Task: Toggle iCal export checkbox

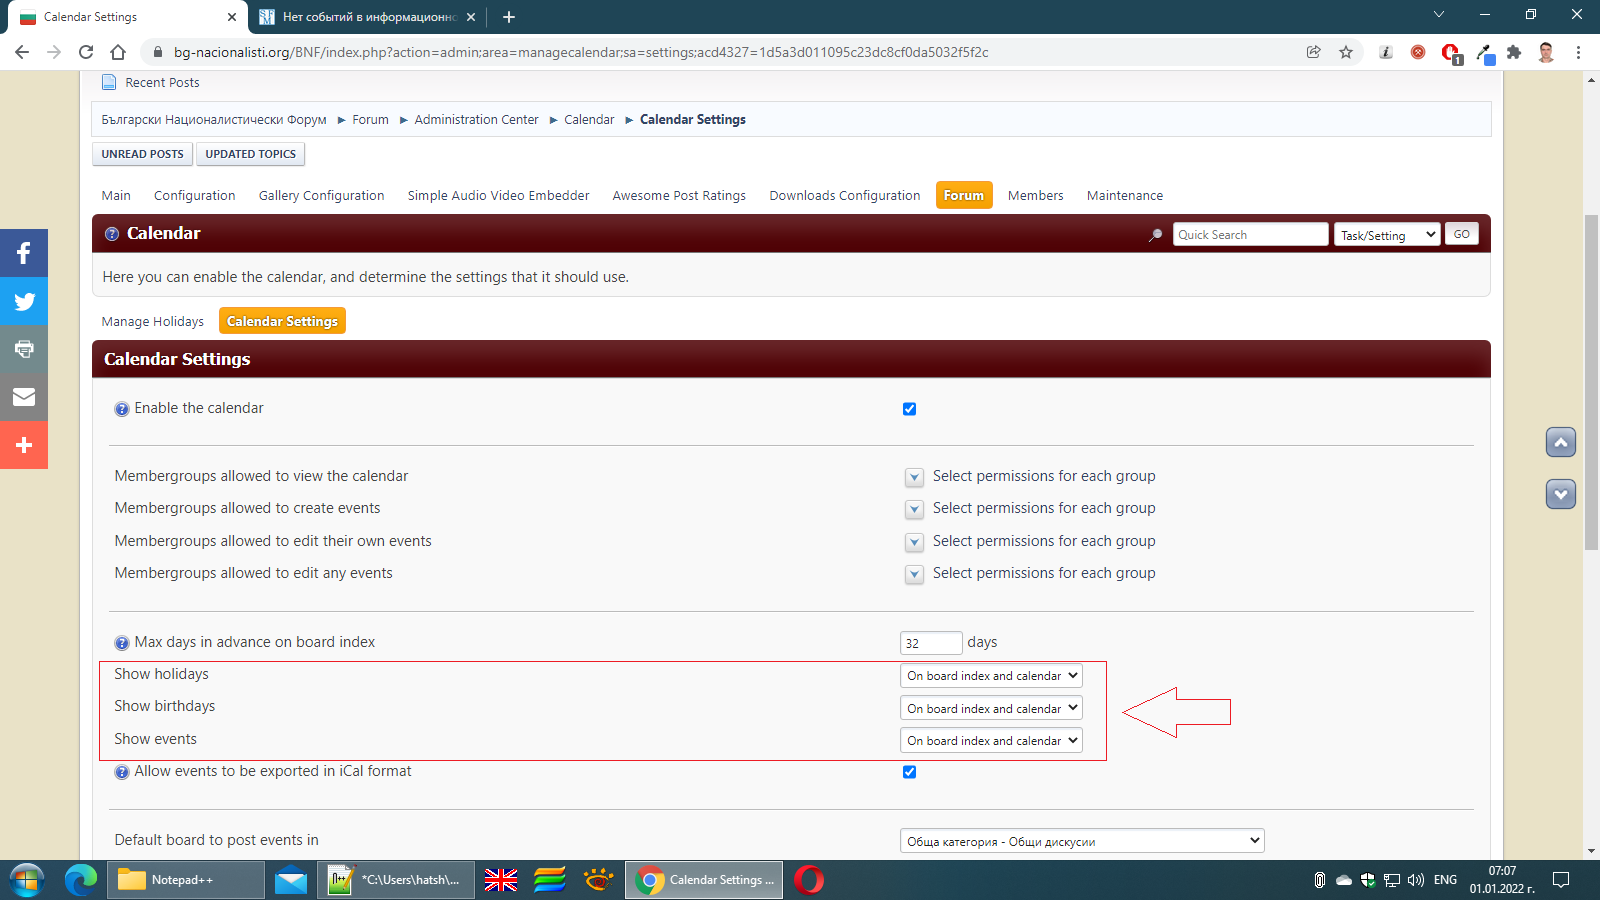Action: (x=909, y=772)
